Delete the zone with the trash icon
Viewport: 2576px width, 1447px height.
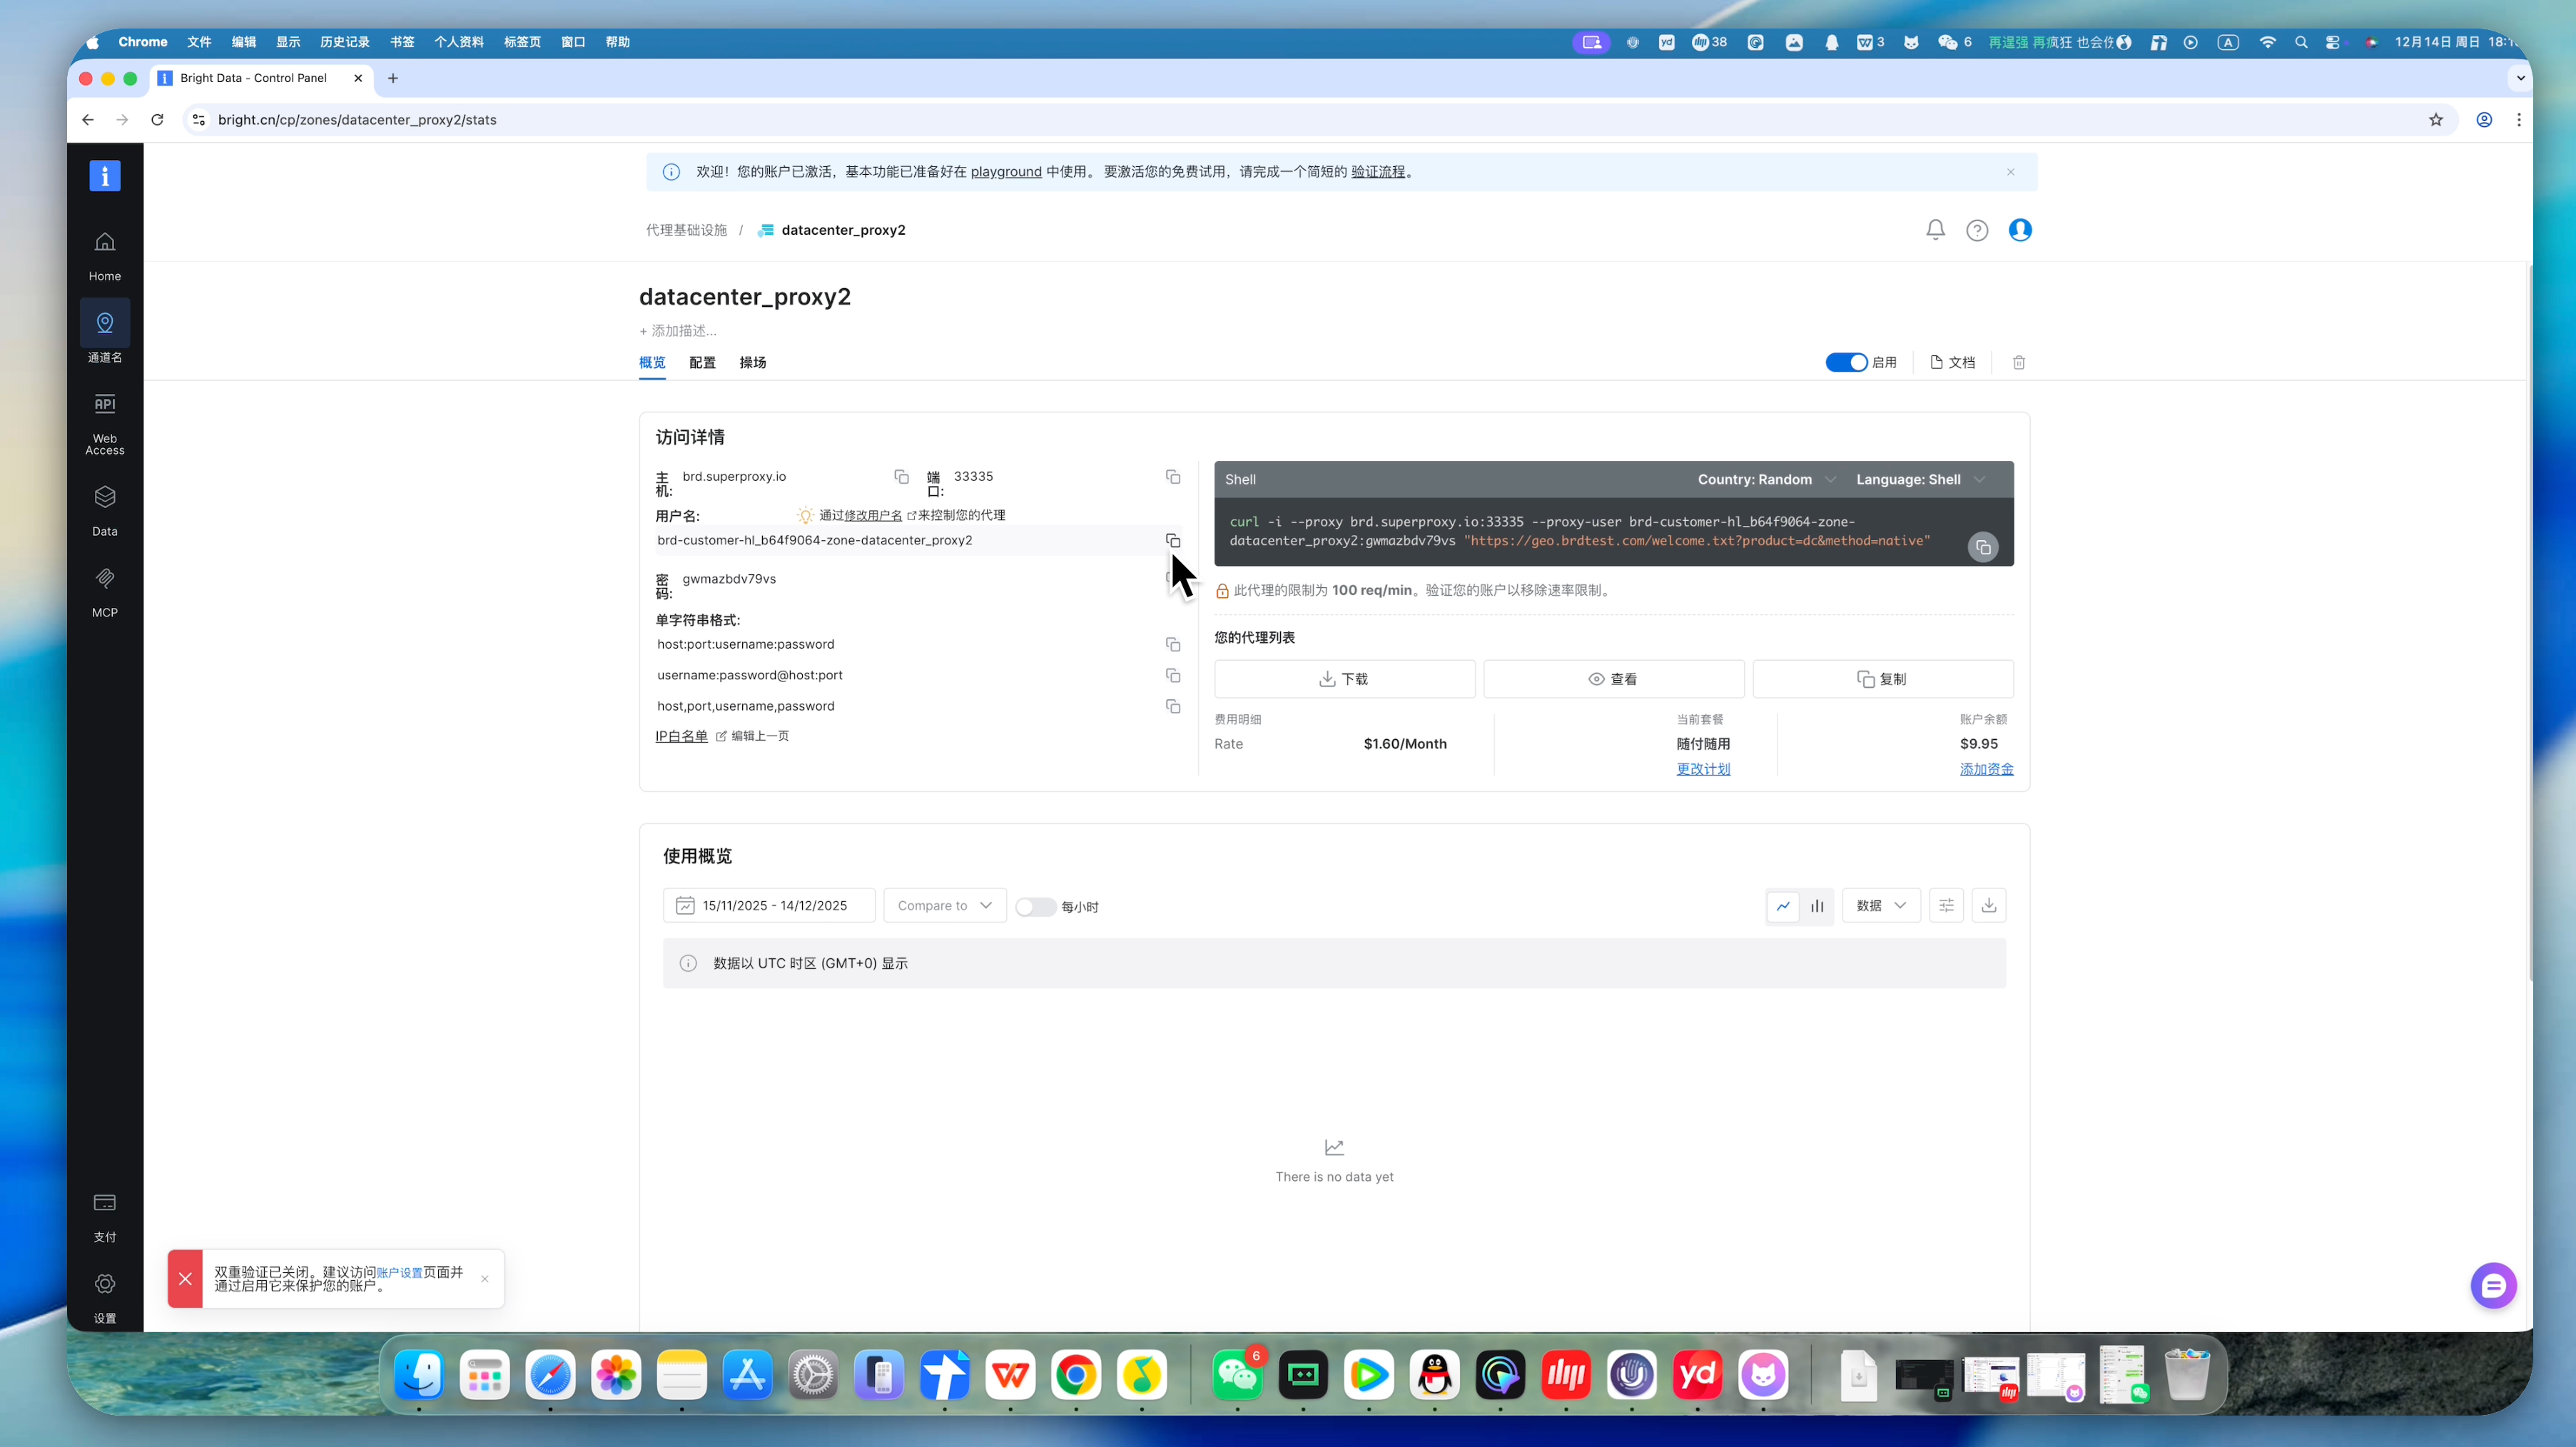point(2018,363)
